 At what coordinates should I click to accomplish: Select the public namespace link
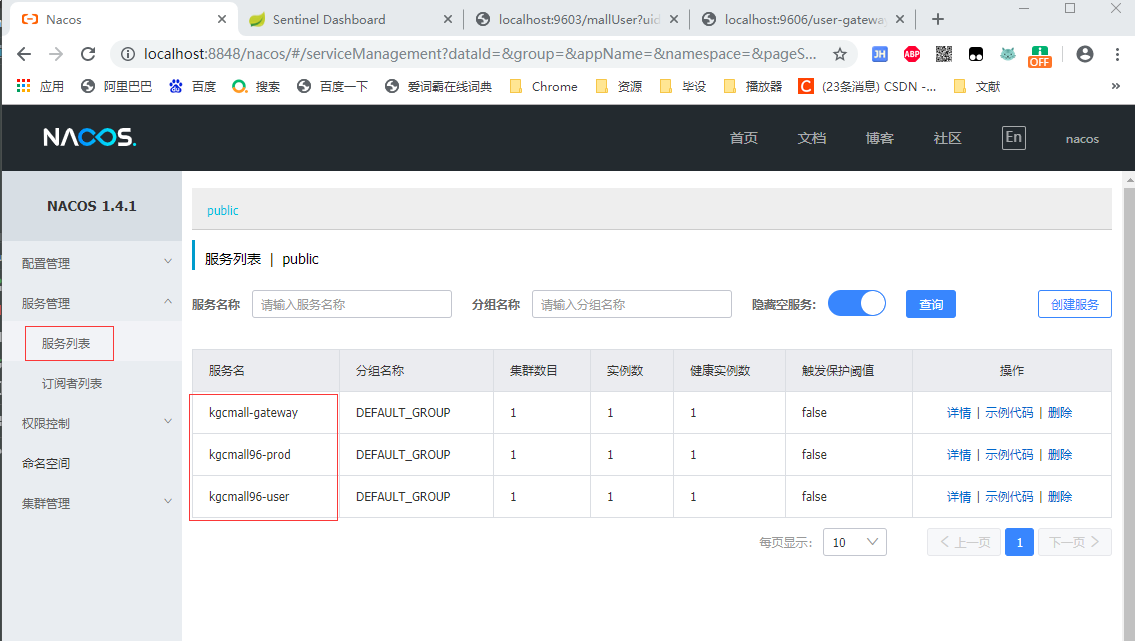pos(222,211)
